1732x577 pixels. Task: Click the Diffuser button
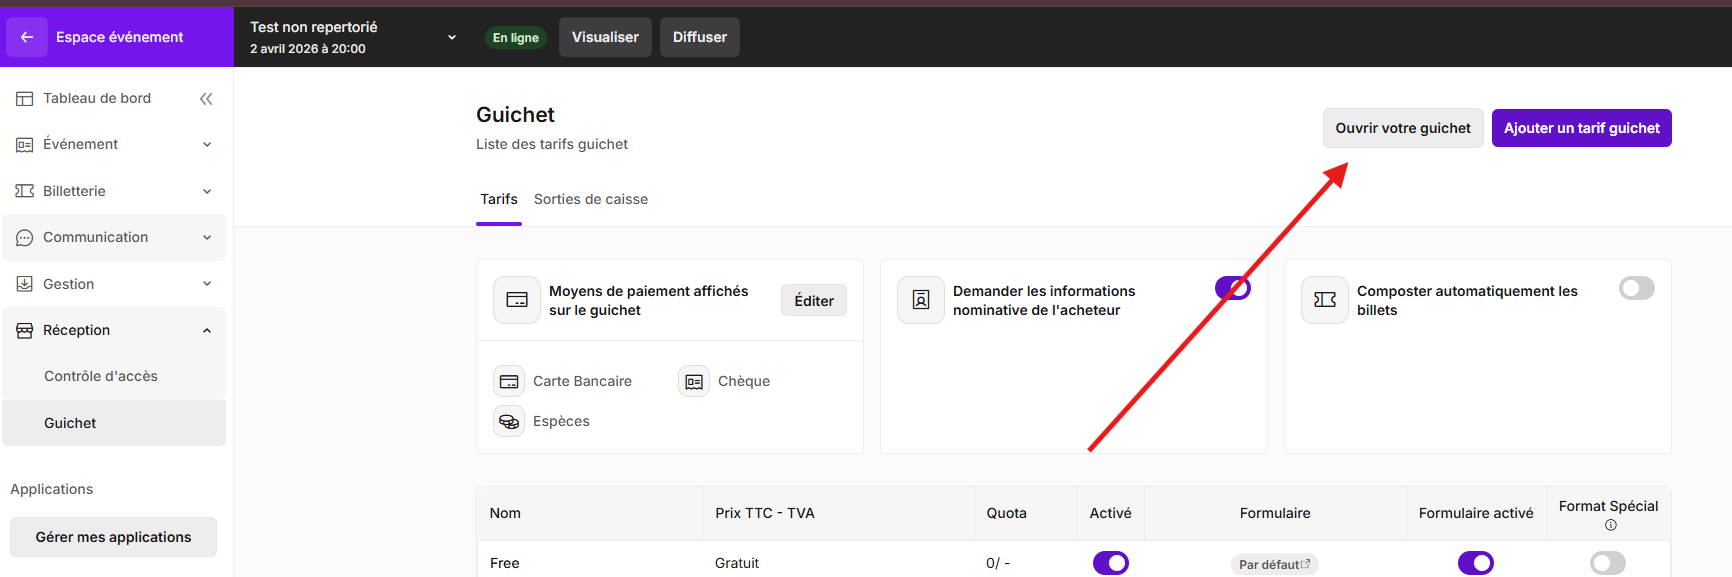coord(700,37)
